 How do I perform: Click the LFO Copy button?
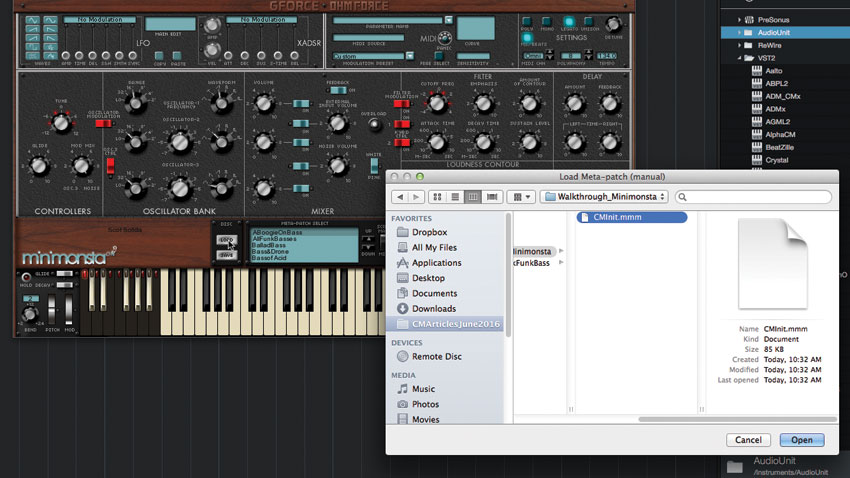(x=159, y=56)
